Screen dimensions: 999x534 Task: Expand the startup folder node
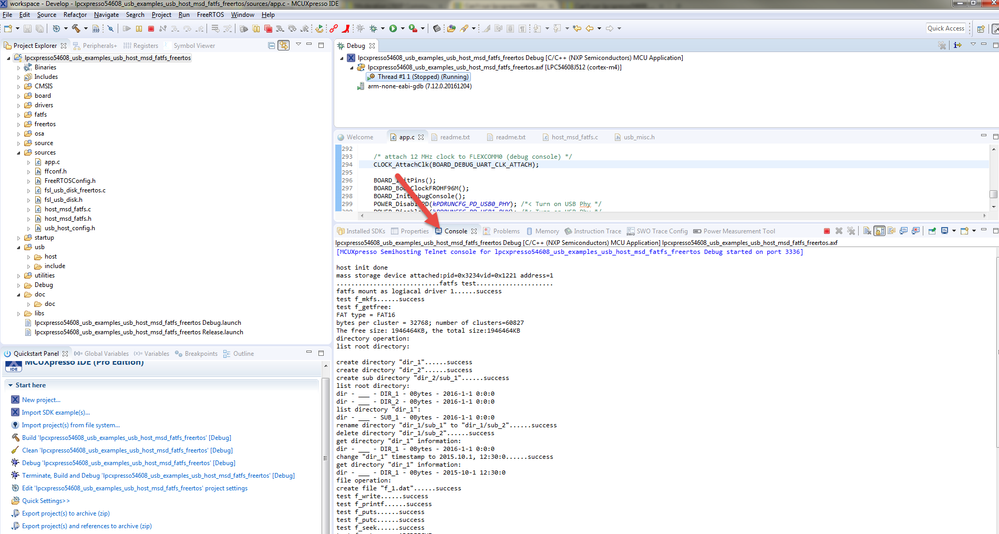18,238
